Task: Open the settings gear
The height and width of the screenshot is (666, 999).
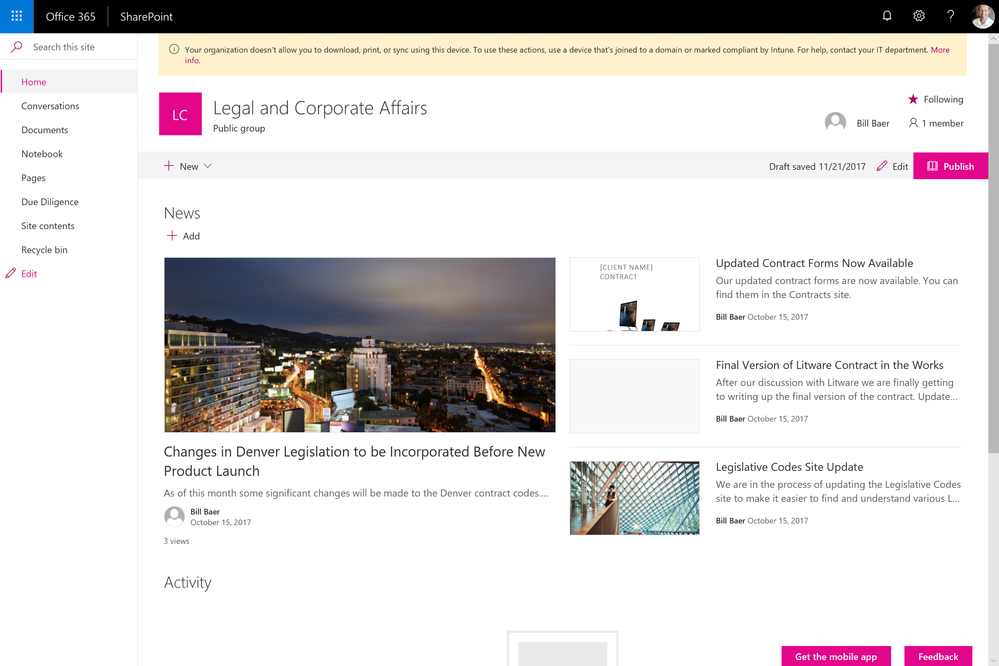Action: (919, 16)
